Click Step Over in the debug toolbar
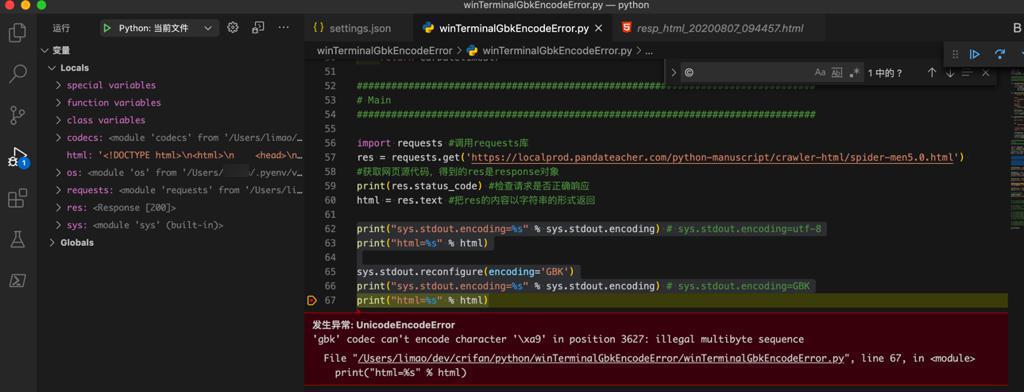 tap(999, 54)
